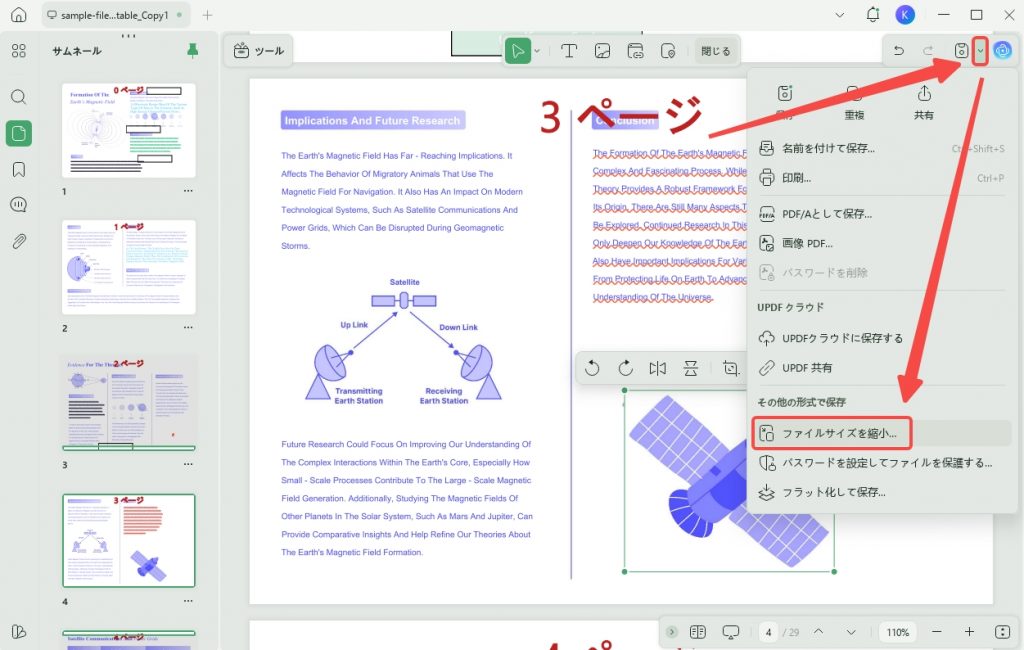Activate the green selection arrow tool

pos(517,51)
